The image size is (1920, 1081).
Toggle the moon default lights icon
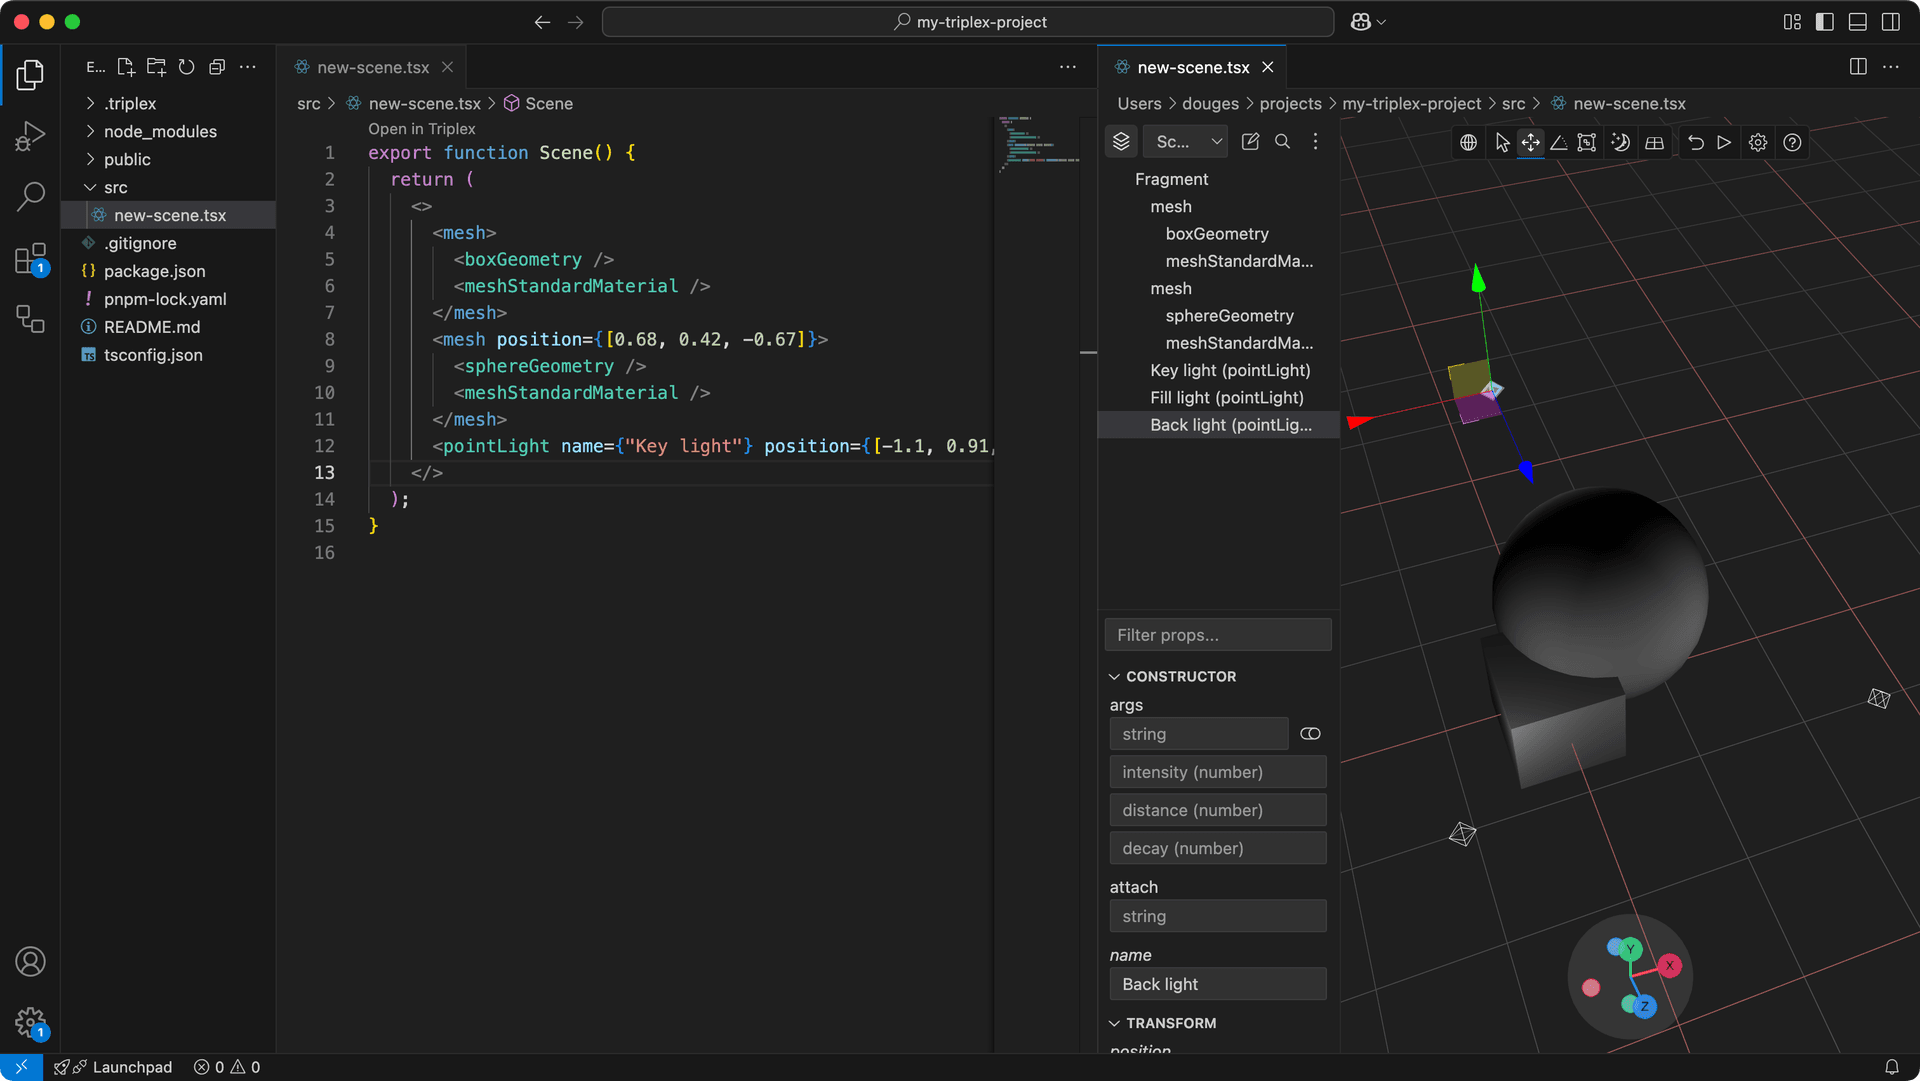(x=1621, y=143)
